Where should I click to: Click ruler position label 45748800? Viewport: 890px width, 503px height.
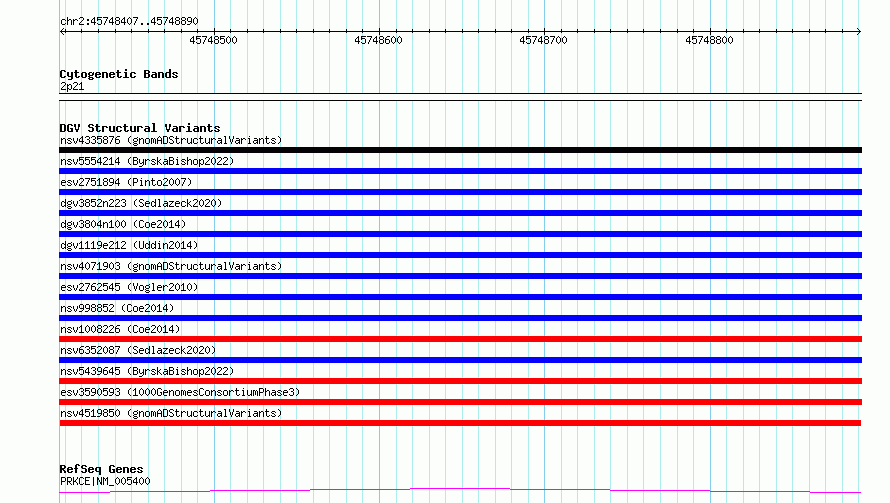(709, 40)
